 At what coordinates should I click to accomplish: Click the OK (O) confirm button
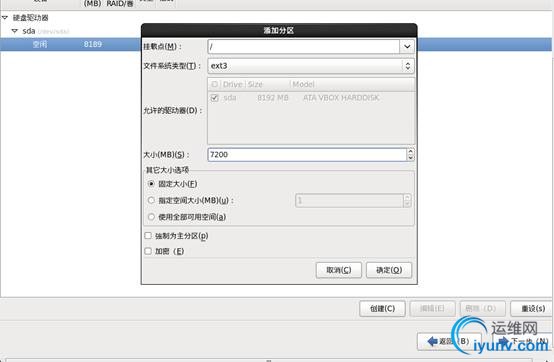coord(389,270)
